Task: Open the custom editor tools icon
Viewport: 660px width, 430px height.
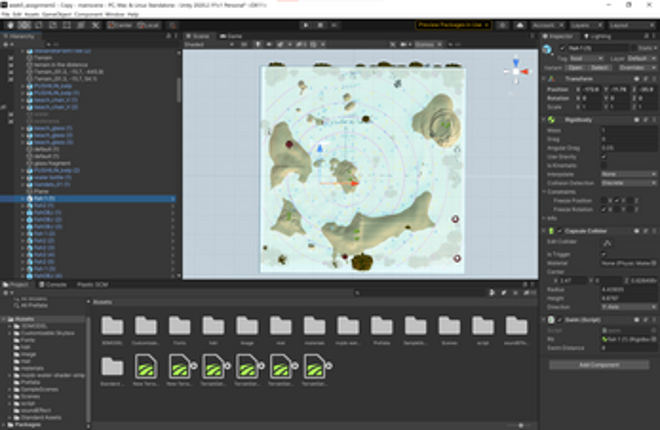Action: 96,25
